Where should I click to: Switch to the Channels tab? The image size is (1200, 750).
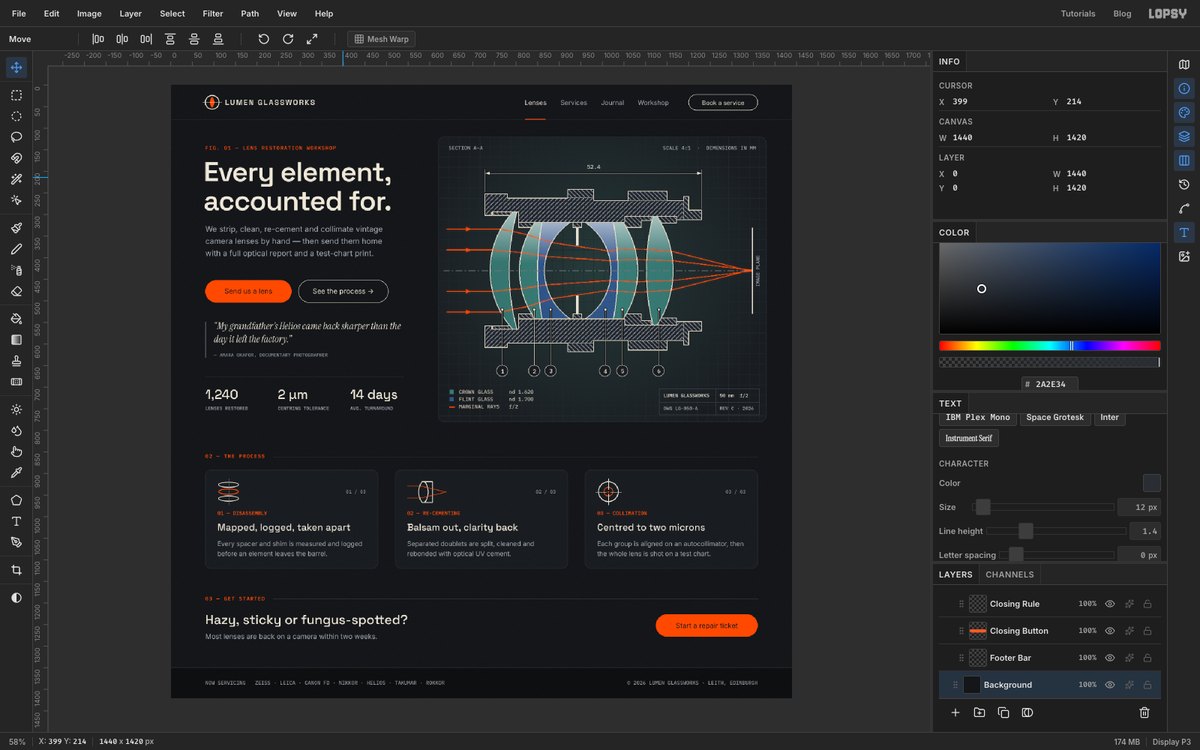pyautogui.click(x=1010, y=575)
